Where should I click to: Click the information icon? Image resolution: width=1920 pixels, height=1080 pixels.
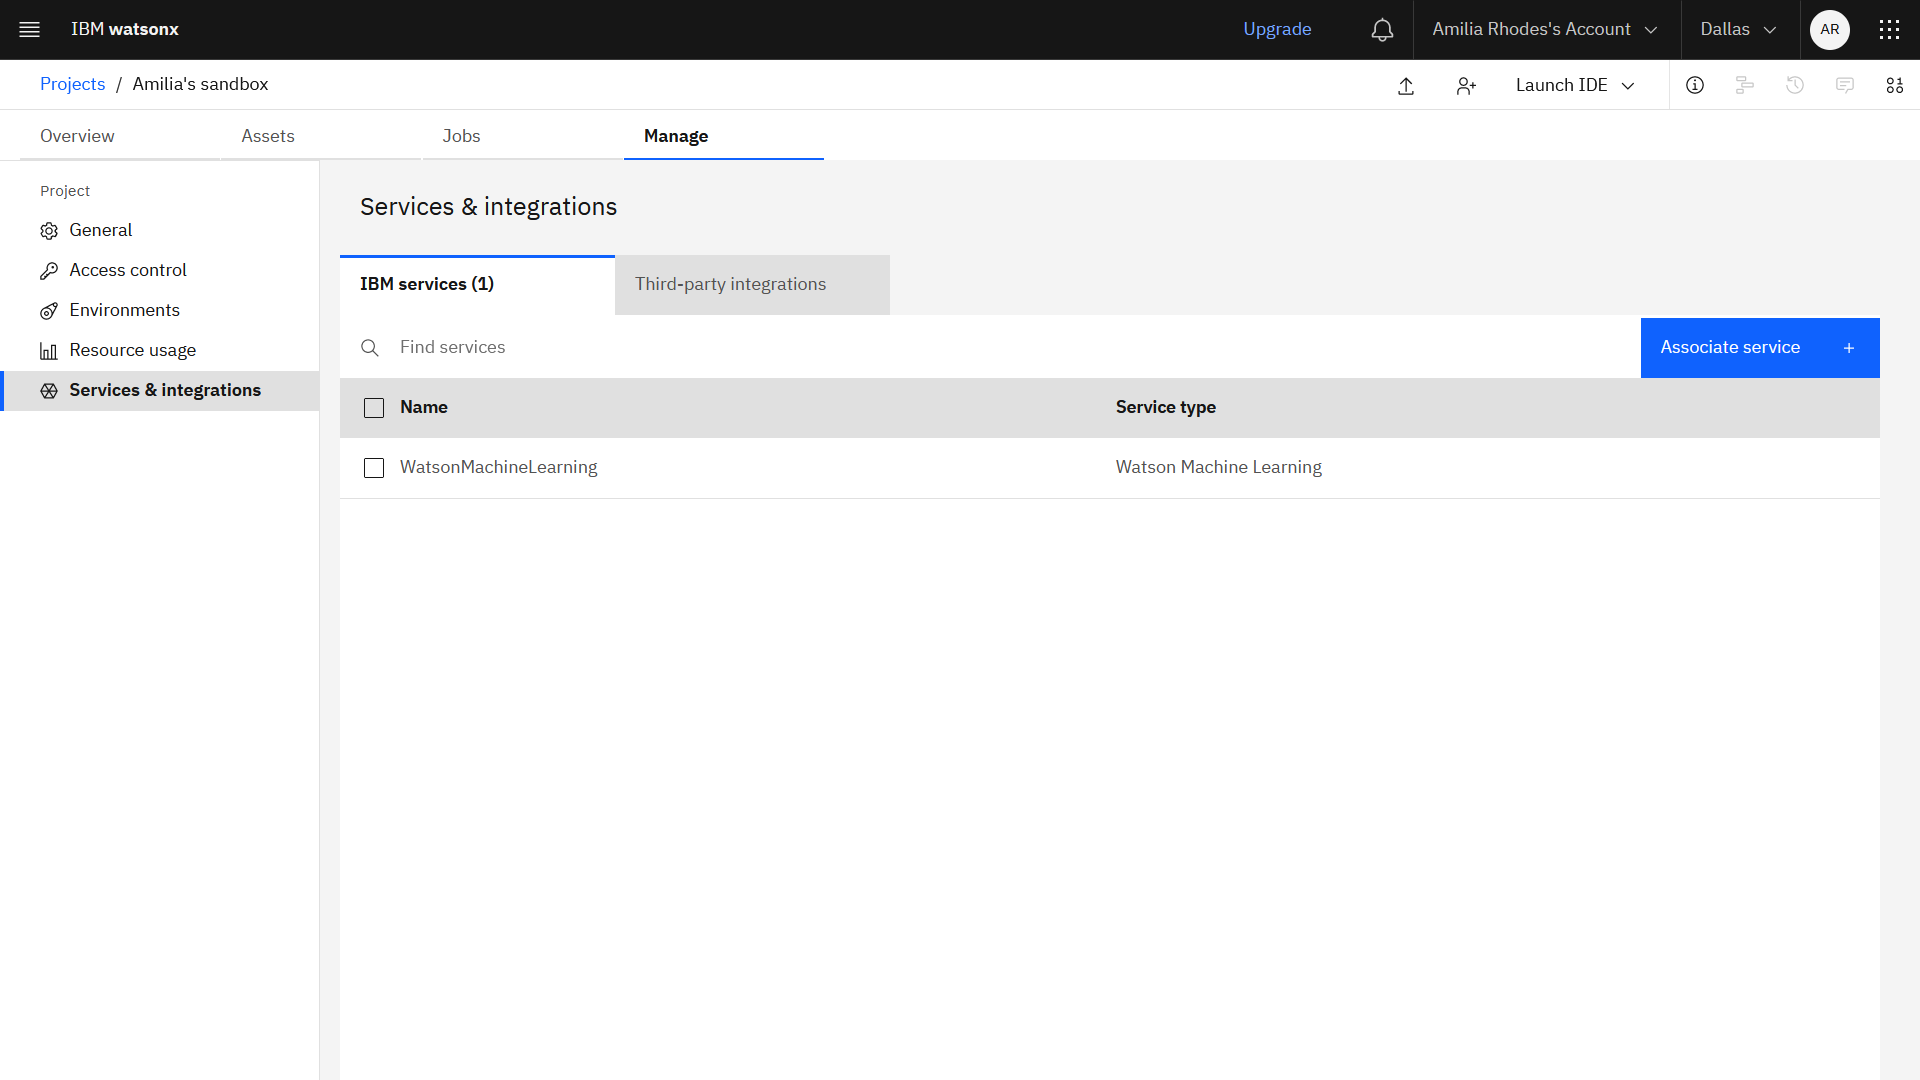click(x=1696, y=84)
